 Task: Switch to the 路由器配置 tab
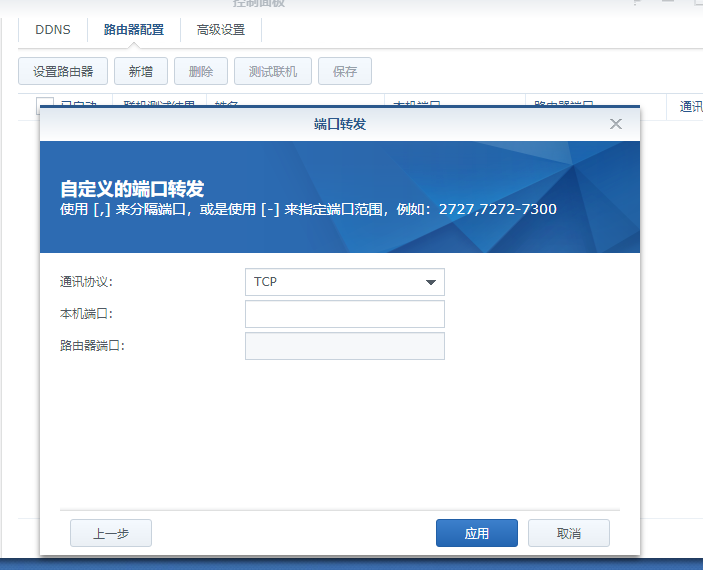point(134,30)
